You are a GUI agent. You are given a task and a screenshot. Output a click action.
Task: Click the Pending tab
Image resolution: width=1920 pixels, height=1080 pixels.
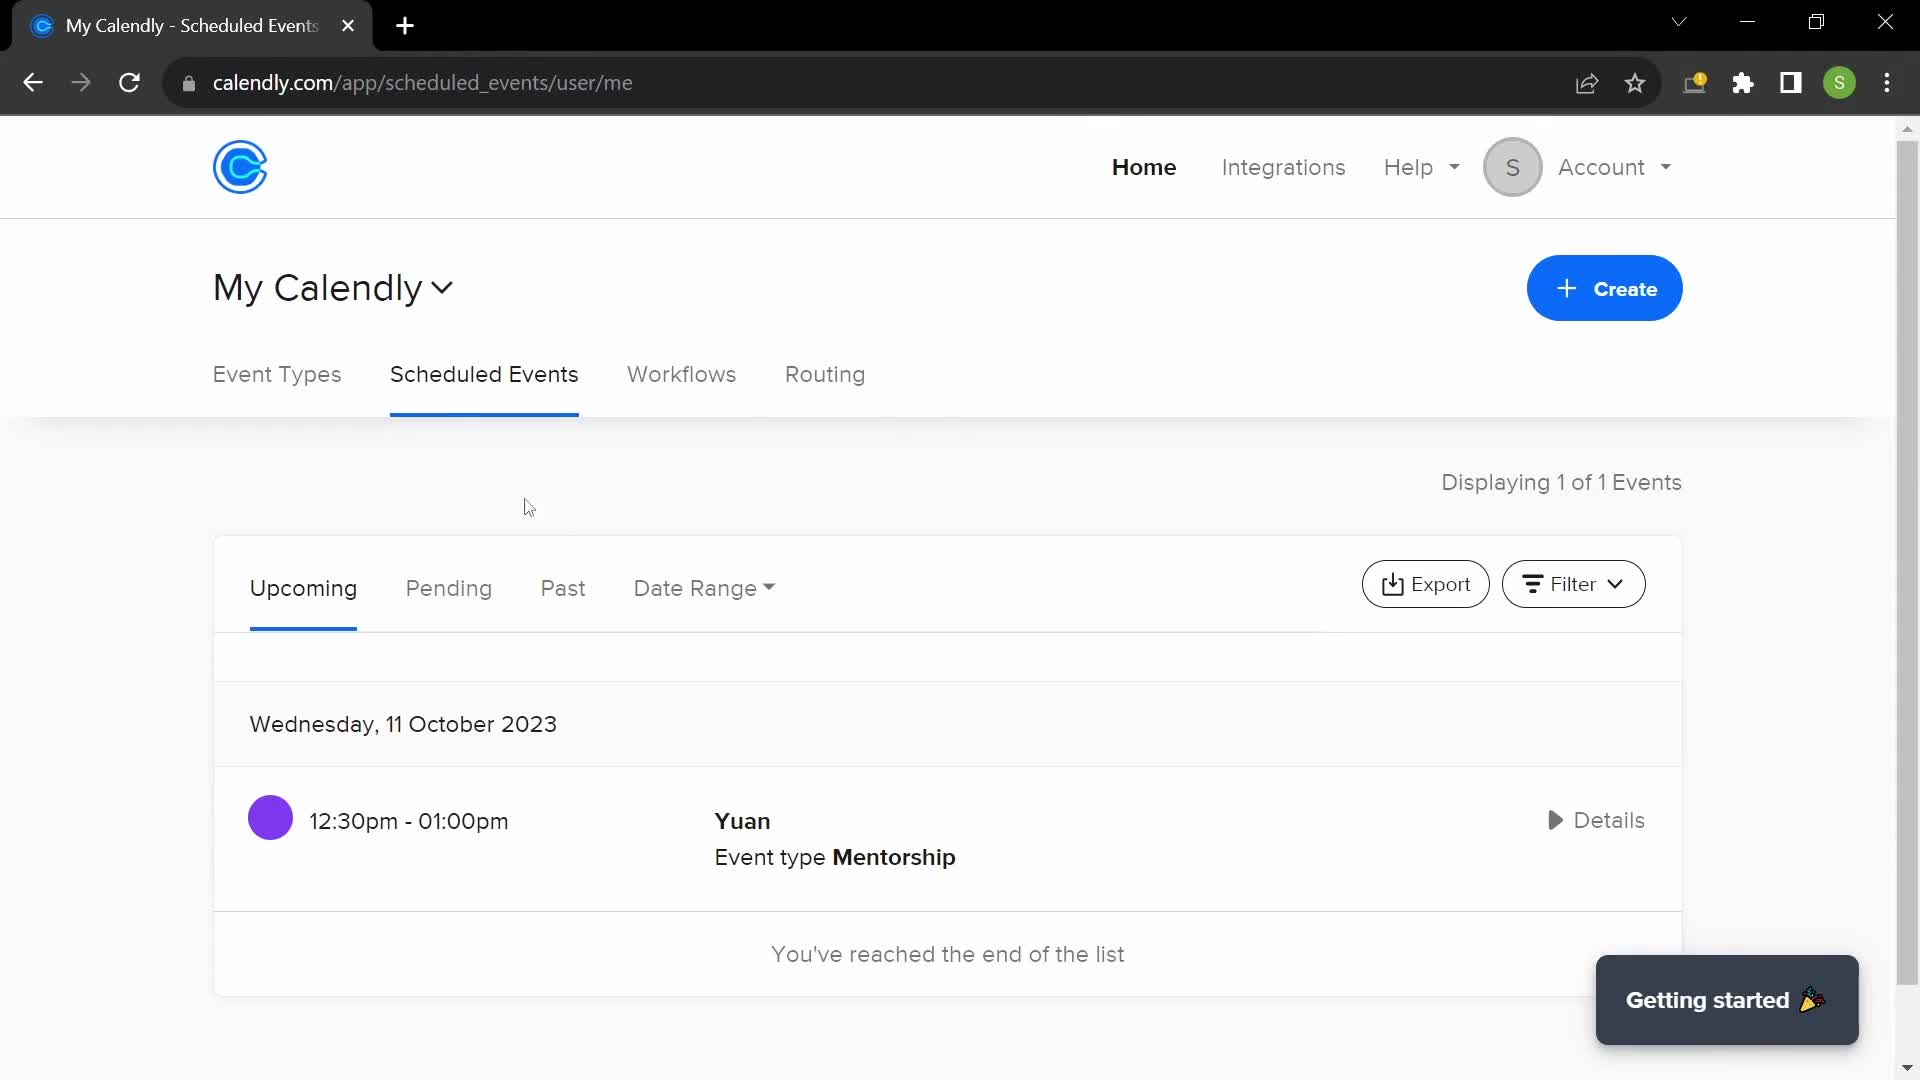tap(448, 588)
